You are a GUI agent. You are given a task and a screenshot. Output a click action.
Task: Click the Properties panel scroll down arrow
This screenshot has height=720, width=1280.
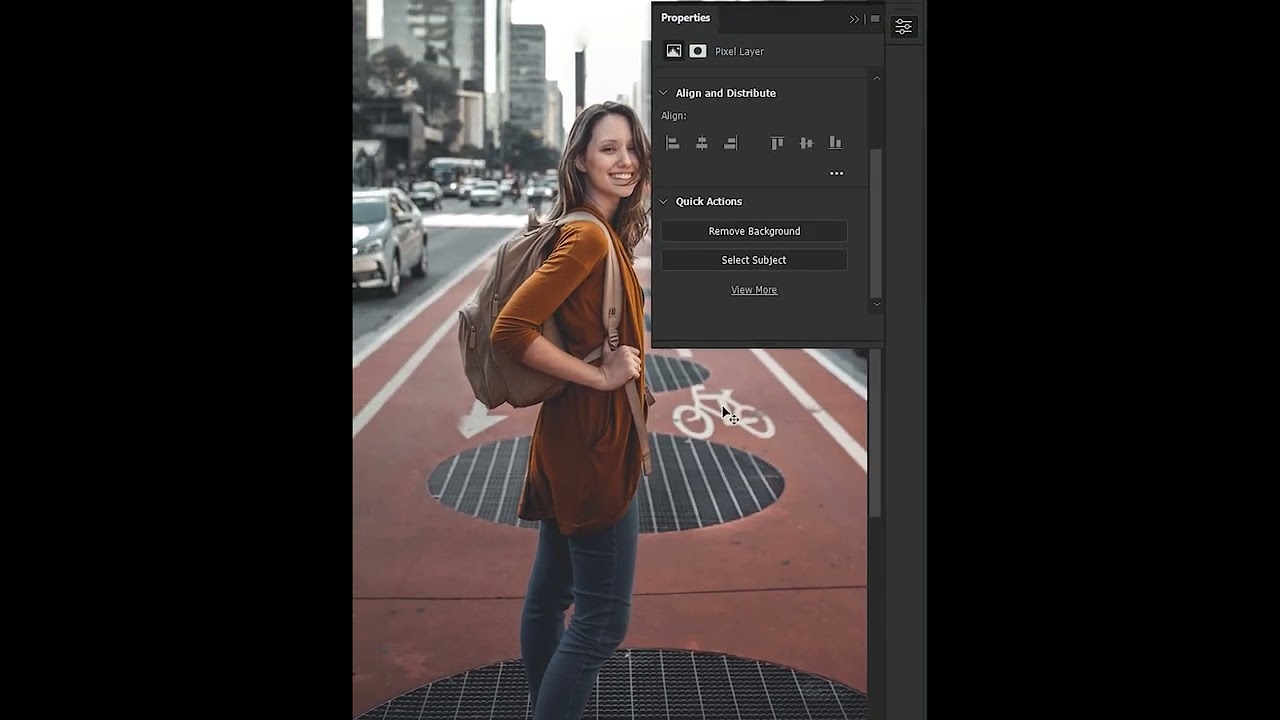(877, 303)
